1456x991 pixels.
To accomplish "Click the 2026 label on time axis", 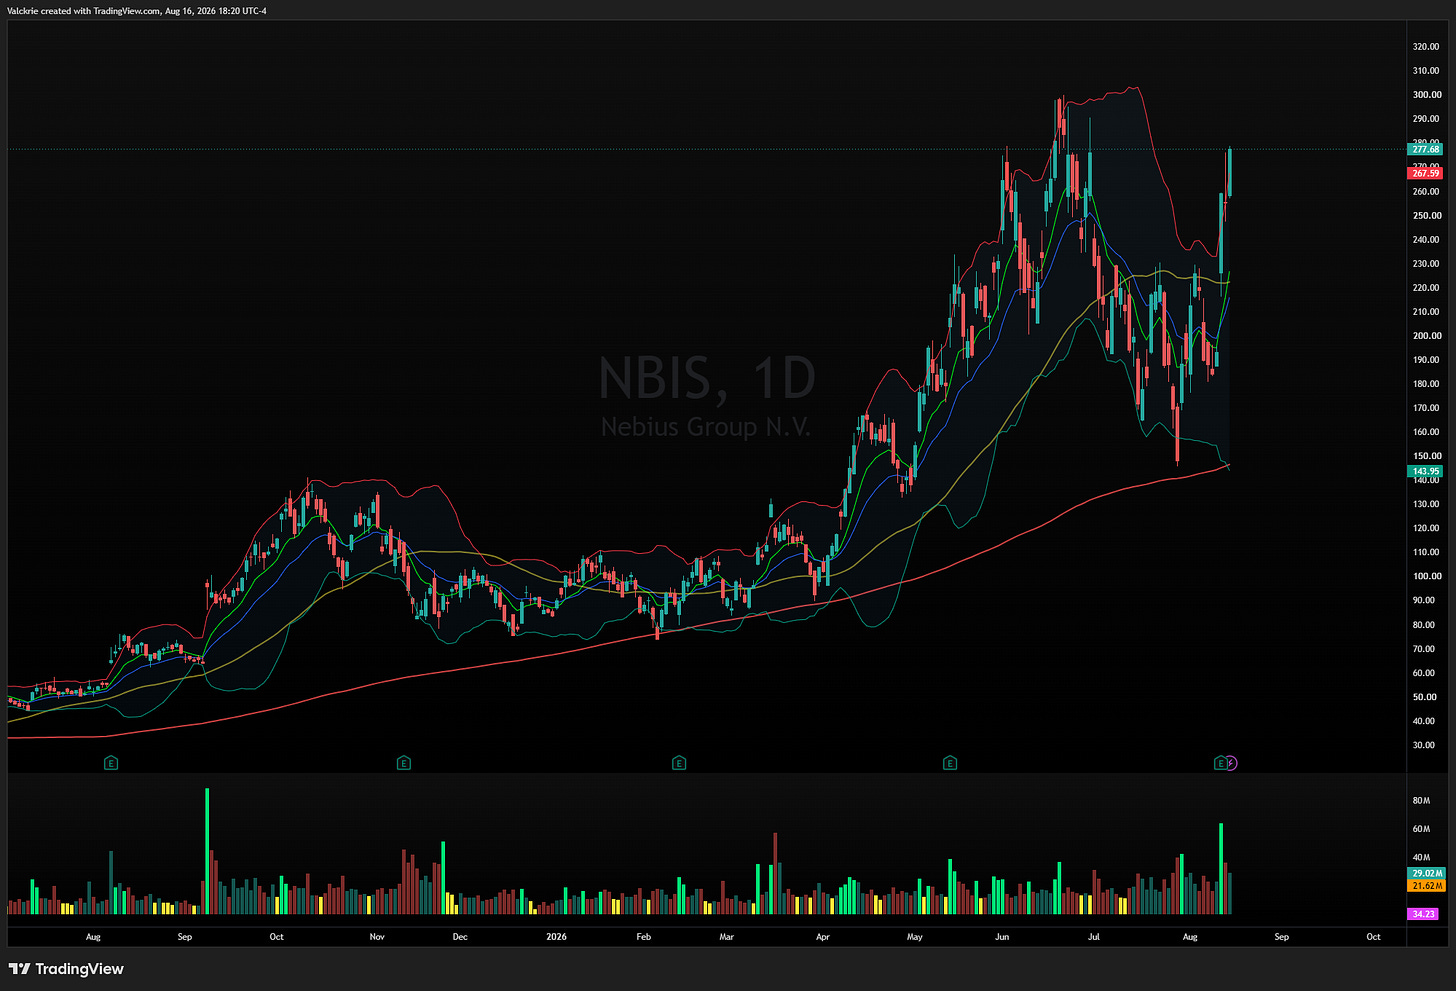I will [556, 937].
